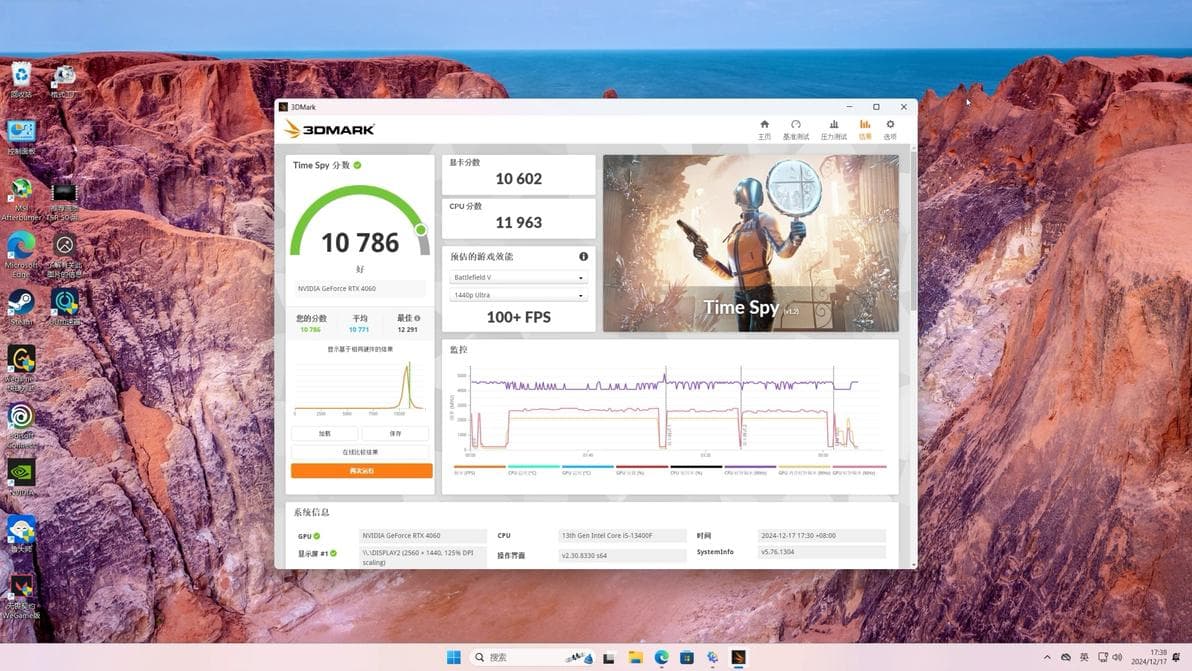Toggle the dark red GPU load legend swatch
1192x671 pixels.
click(642, 469)
